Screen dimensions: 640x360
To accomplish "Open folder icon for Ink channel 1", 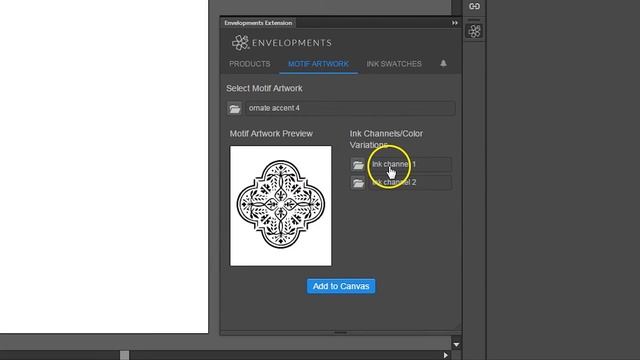I will pos(358,165).
